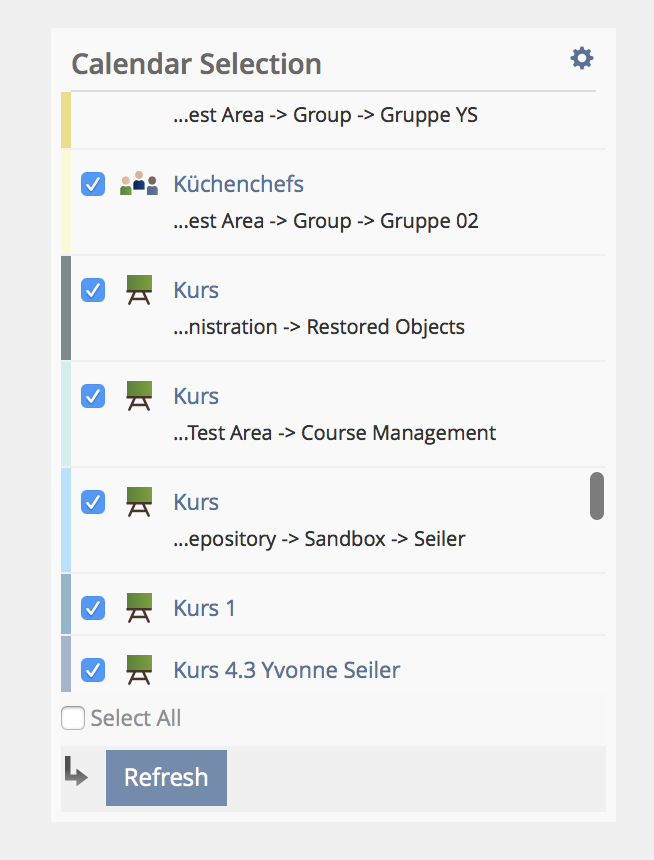Click the Küchenchefs pale yellow color bar

point(66,202)
